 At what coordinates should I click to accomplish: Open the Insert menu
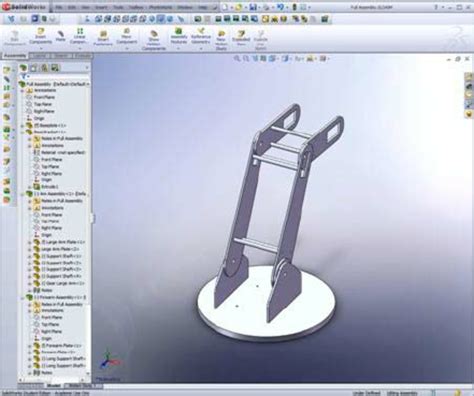tap(101, 7)
